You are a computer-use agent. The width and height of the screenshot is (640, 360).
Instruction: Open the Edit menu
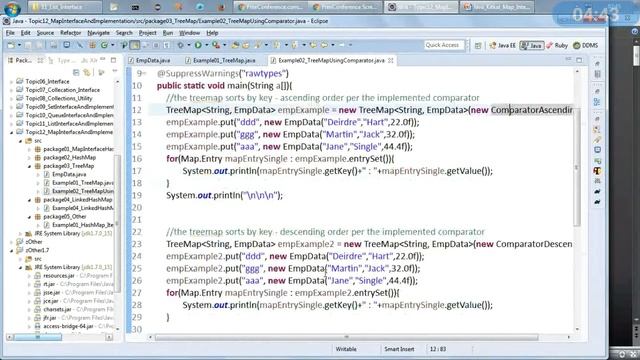click(x=26, y=33)
